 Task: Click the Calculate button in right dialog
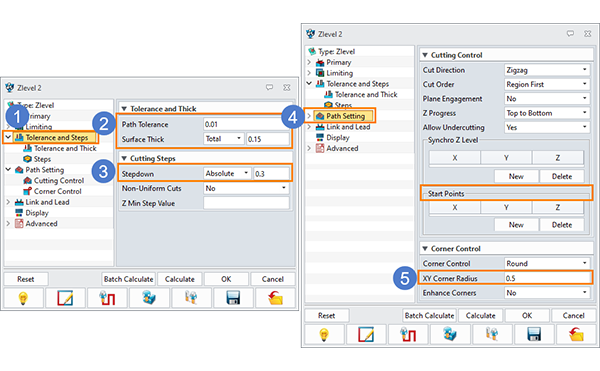(x=481, y=316)
